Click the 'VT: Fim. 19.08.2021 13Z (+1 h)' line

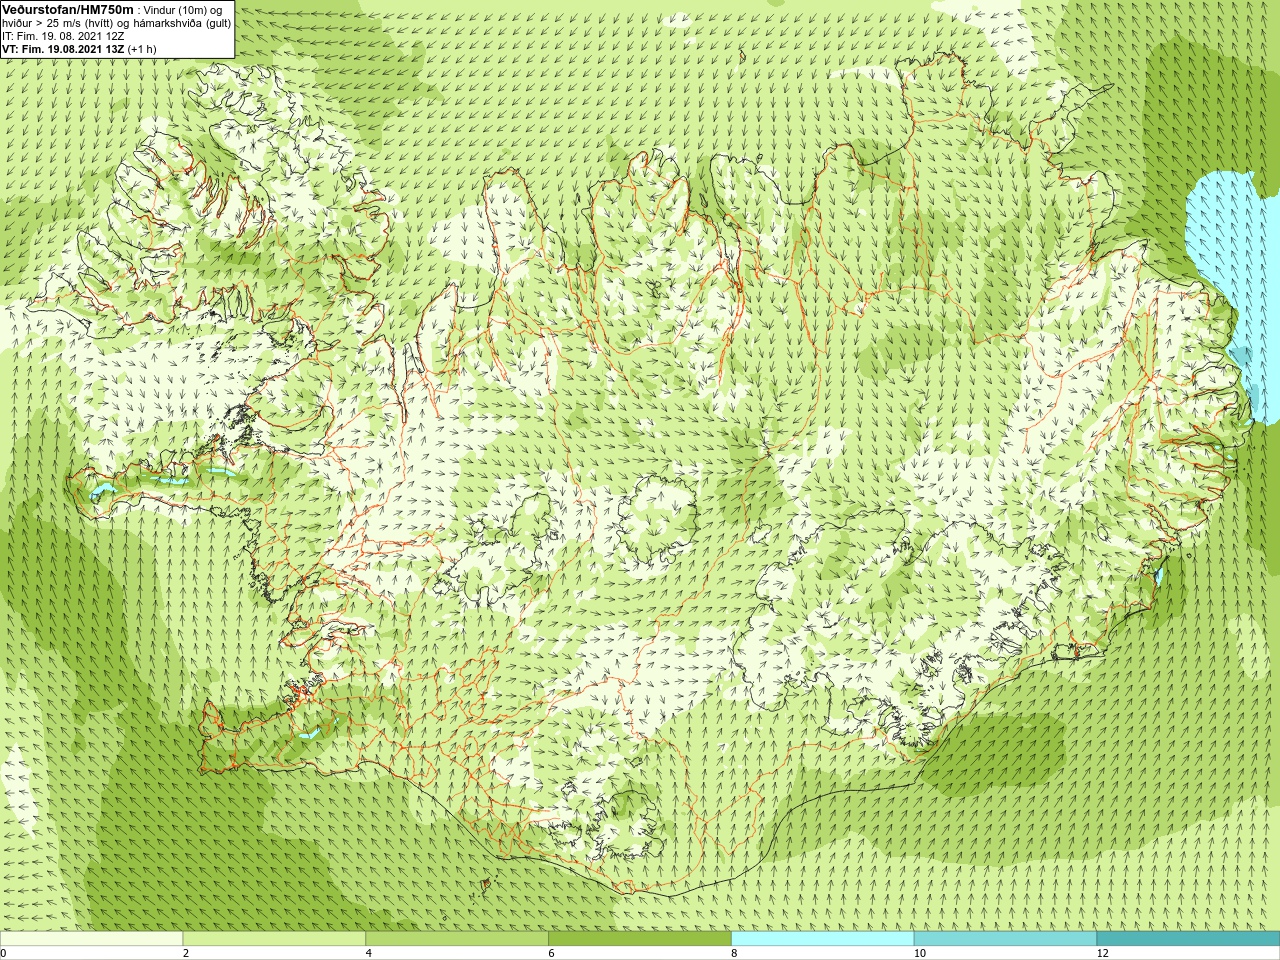tap(78, 48)
